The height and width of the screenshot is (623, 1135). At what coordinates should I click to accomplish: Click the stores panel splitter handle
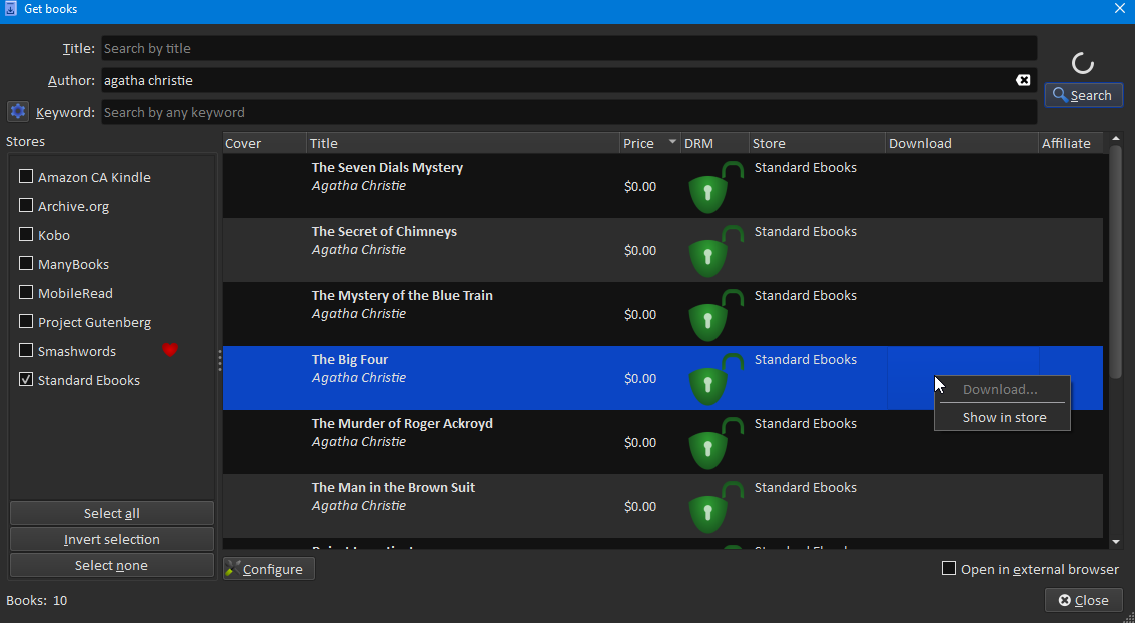[219, 360]
